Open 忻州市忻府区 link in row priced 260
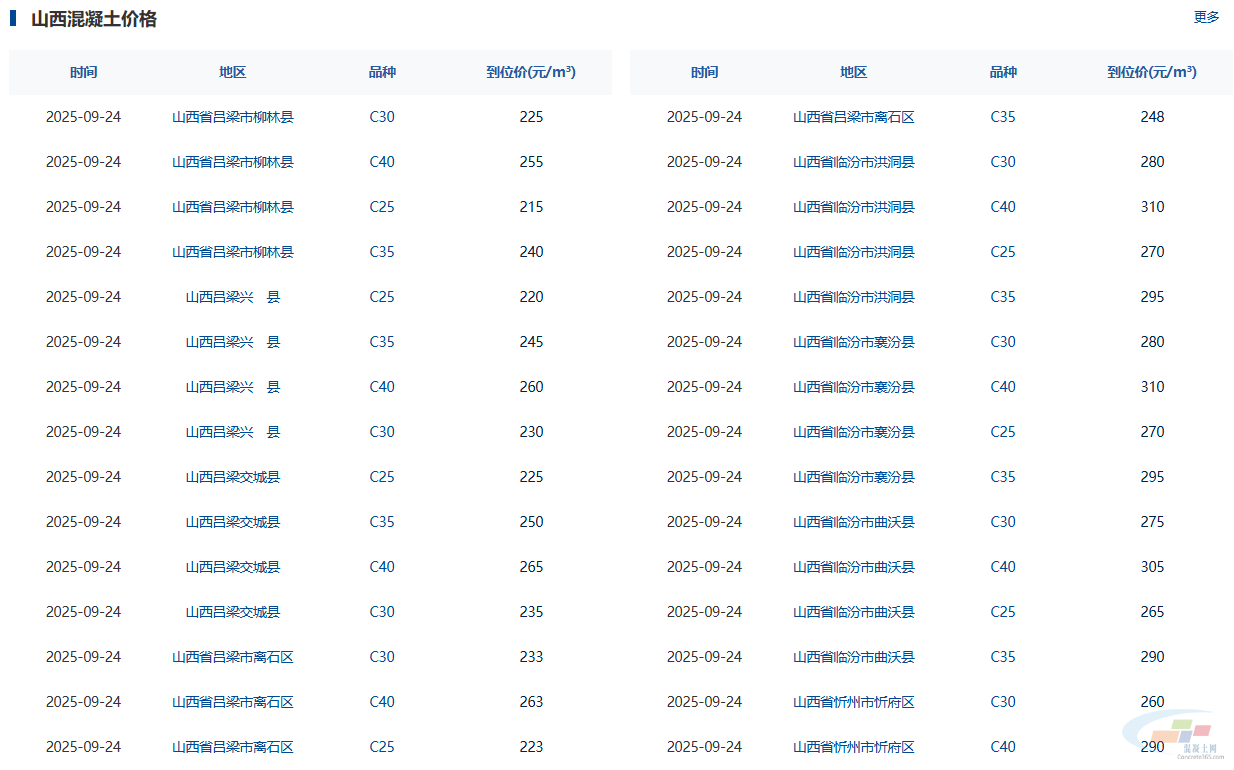The image size is (1234, 770). tap(854, 702)
